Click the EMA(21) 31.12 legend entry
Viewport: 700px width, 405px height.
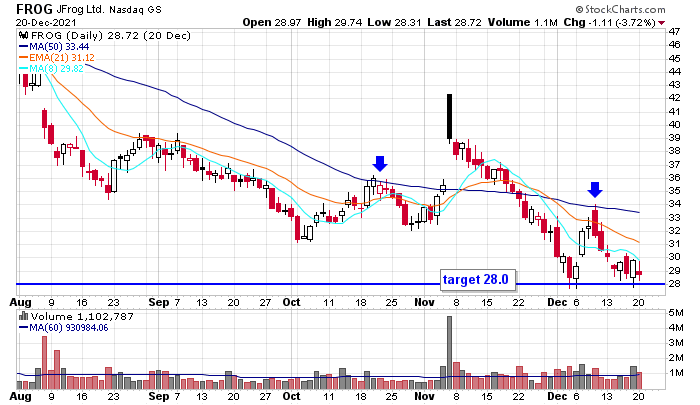click(x=57, y=57)
